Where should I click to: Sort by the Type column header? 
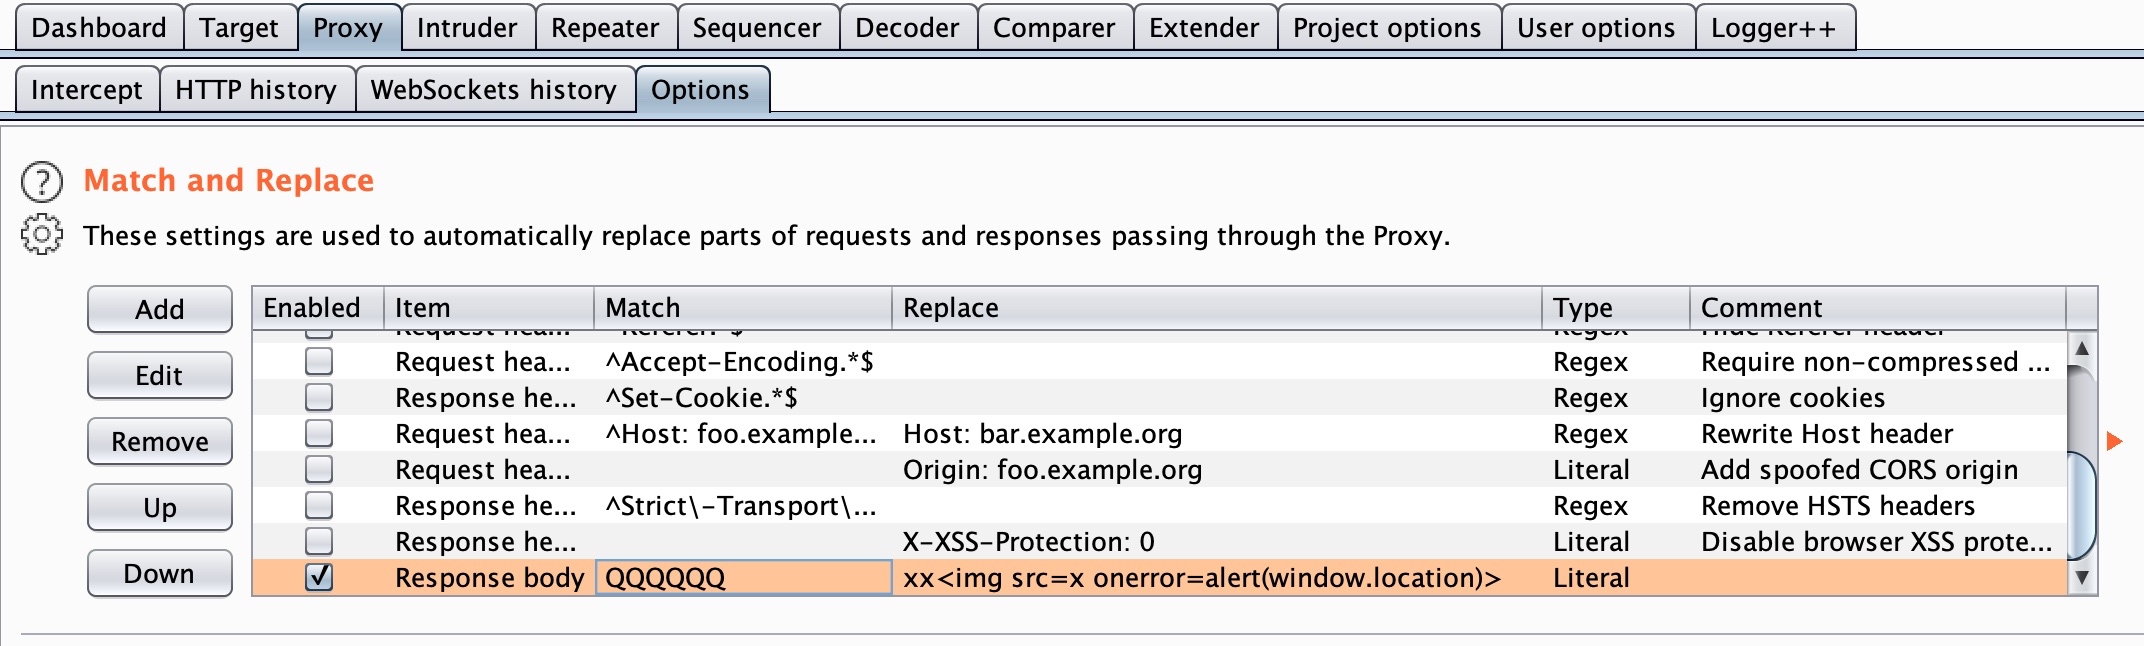click(1612, 307)
